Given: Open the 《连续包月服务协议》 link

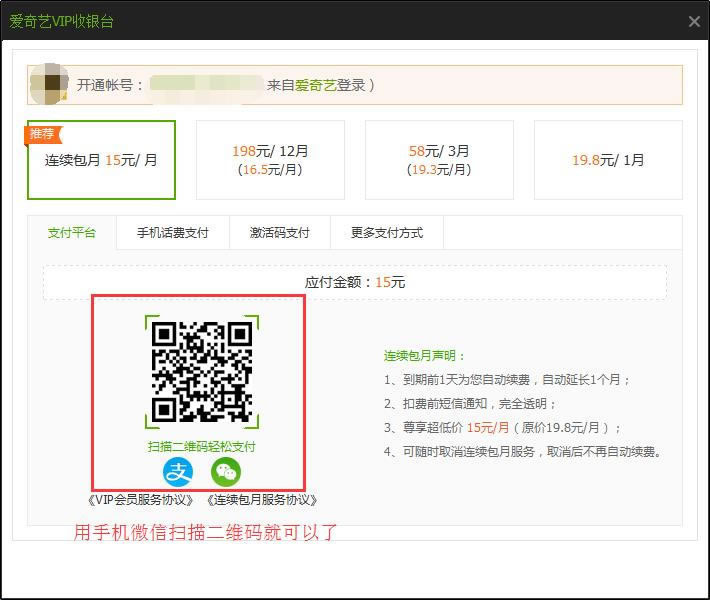Looking at the screenshot, I should point(262,500).
